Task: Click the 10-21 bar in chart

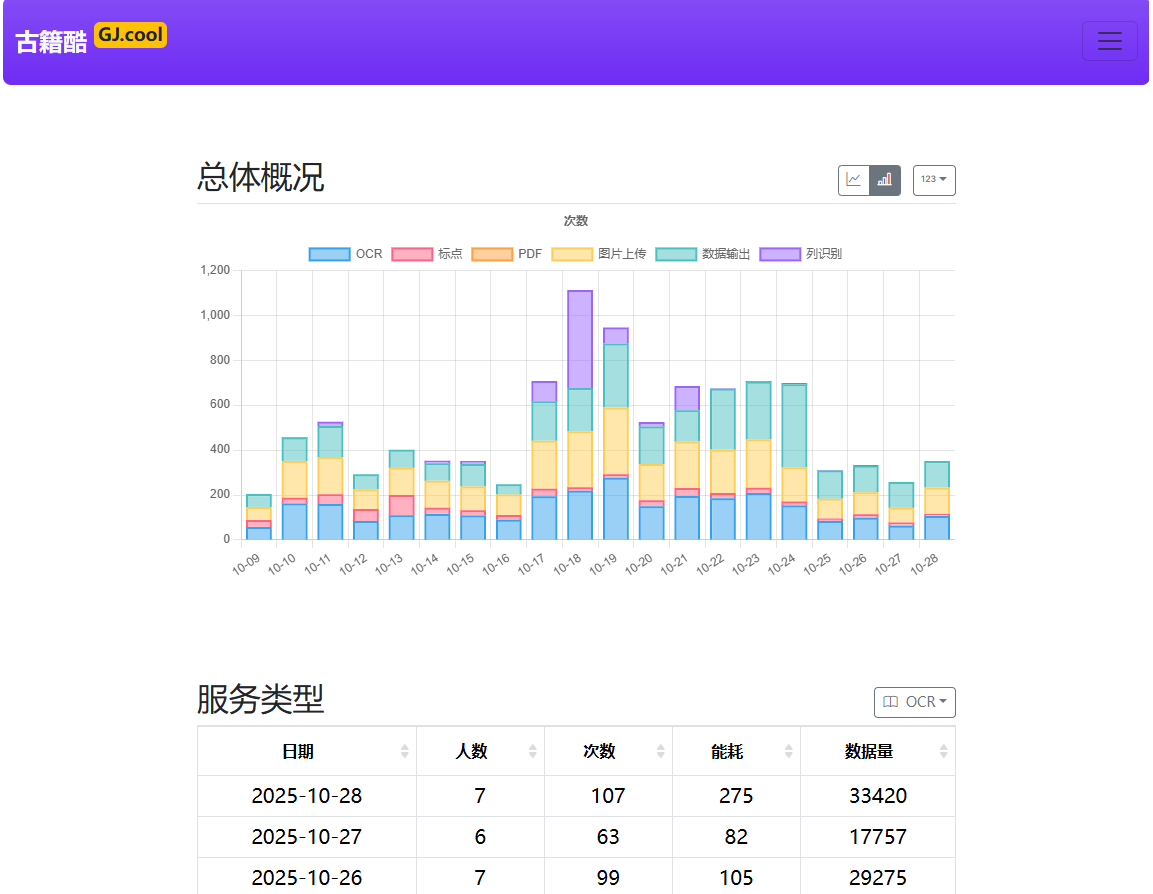Action: click(687, 463)
